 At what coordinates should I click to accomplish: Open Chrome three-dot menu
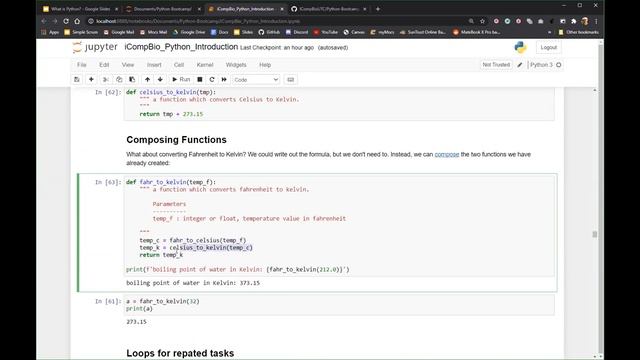(x=596, y=21)
